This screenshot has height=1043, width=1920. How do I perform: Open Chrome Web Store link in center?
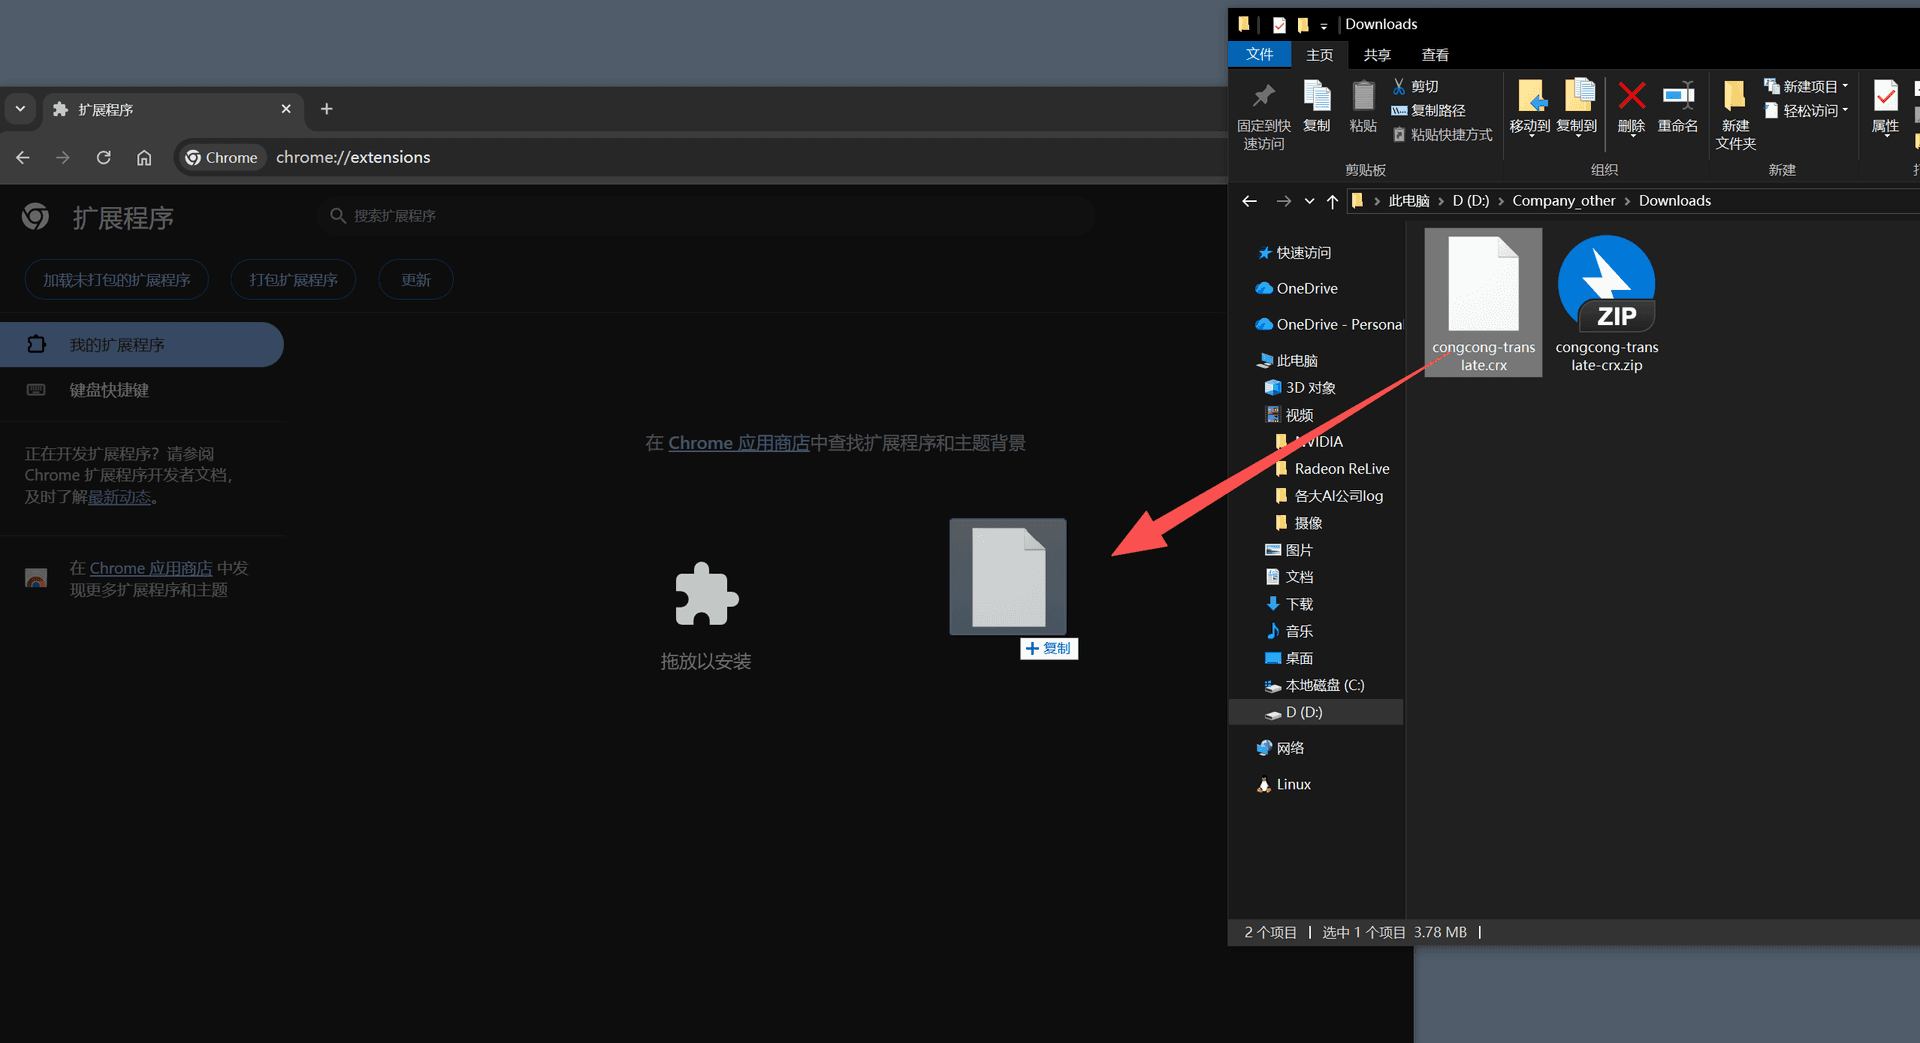point(738,443)
